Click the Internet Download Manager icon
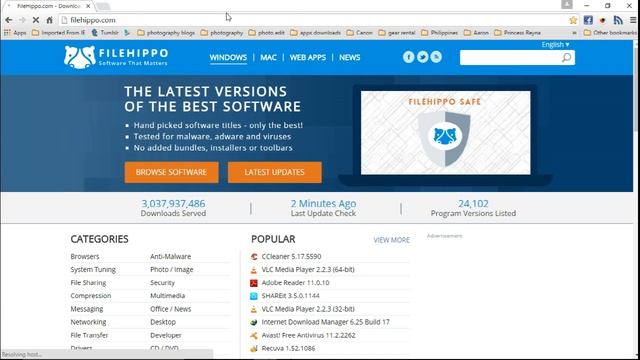 pos(254,322)
